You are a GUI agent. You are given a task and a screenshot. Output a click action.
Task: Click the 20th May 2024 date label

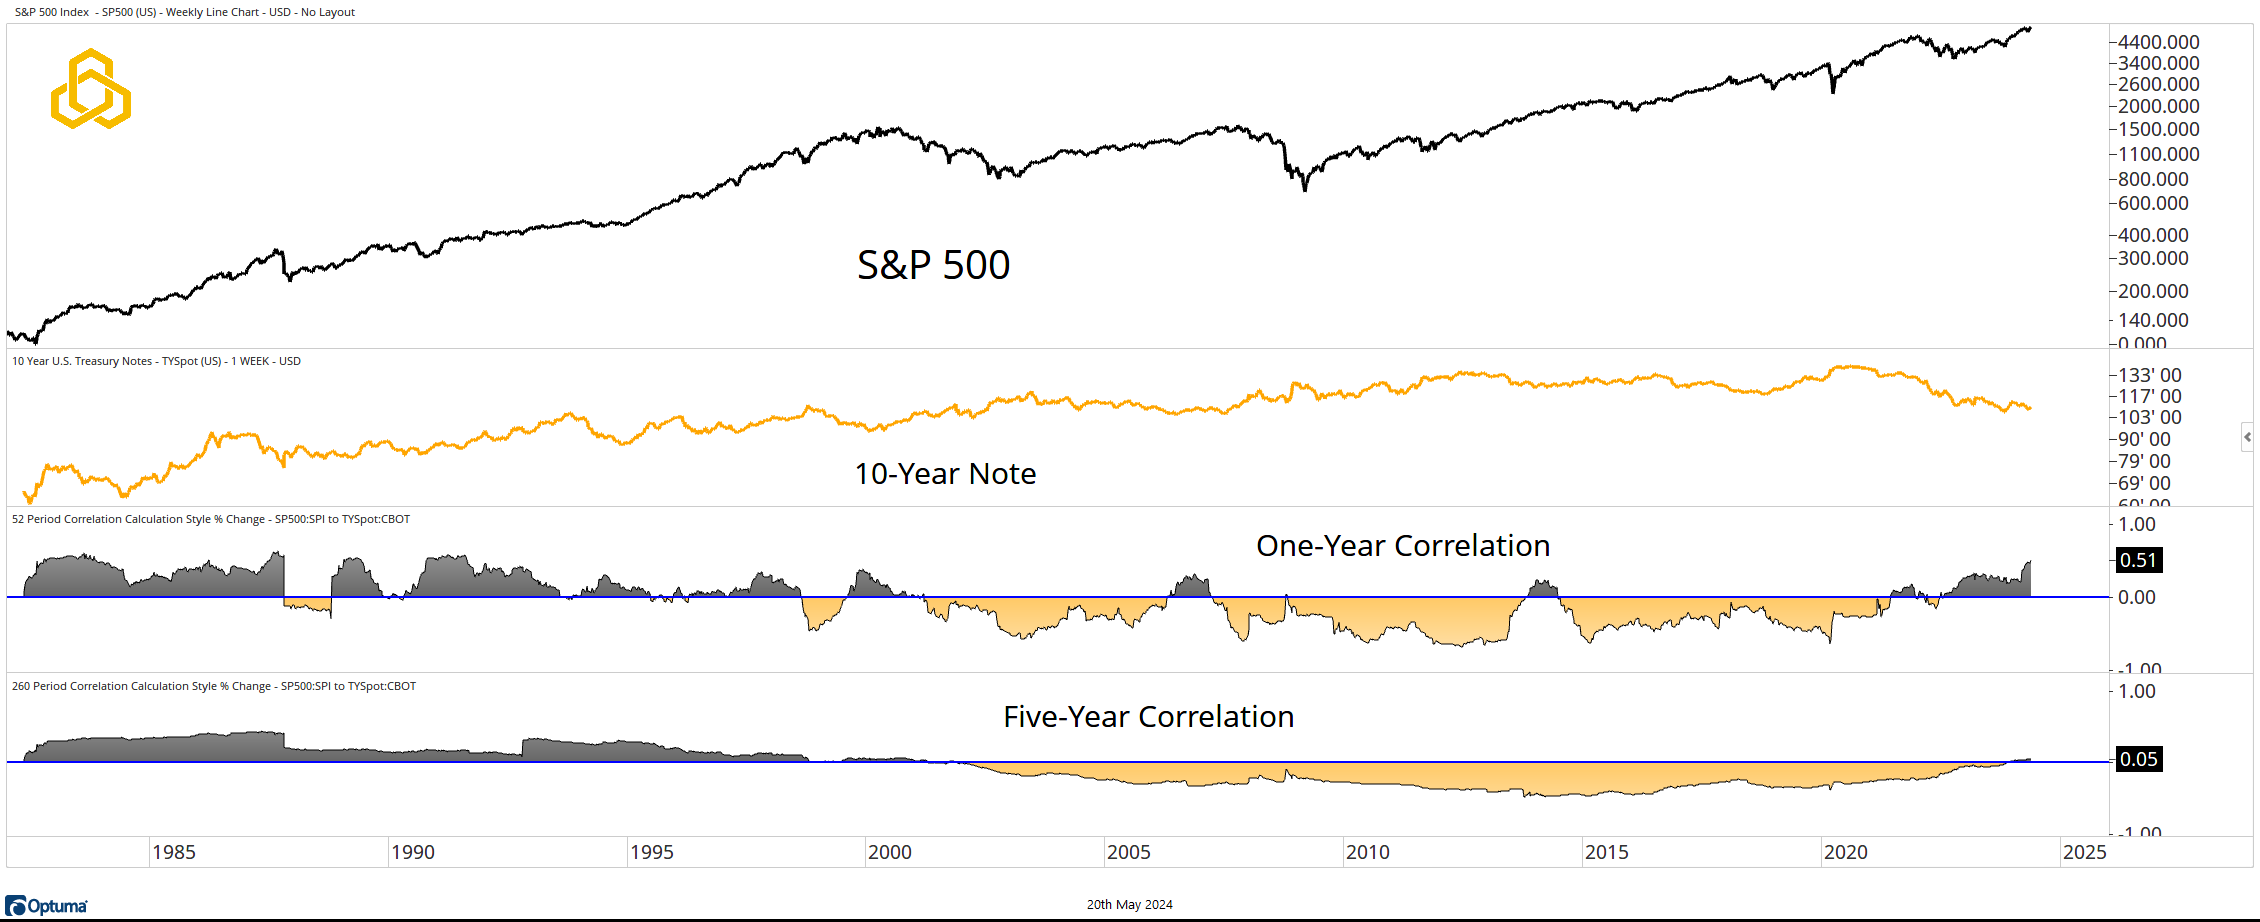(x=1129, y=905)
